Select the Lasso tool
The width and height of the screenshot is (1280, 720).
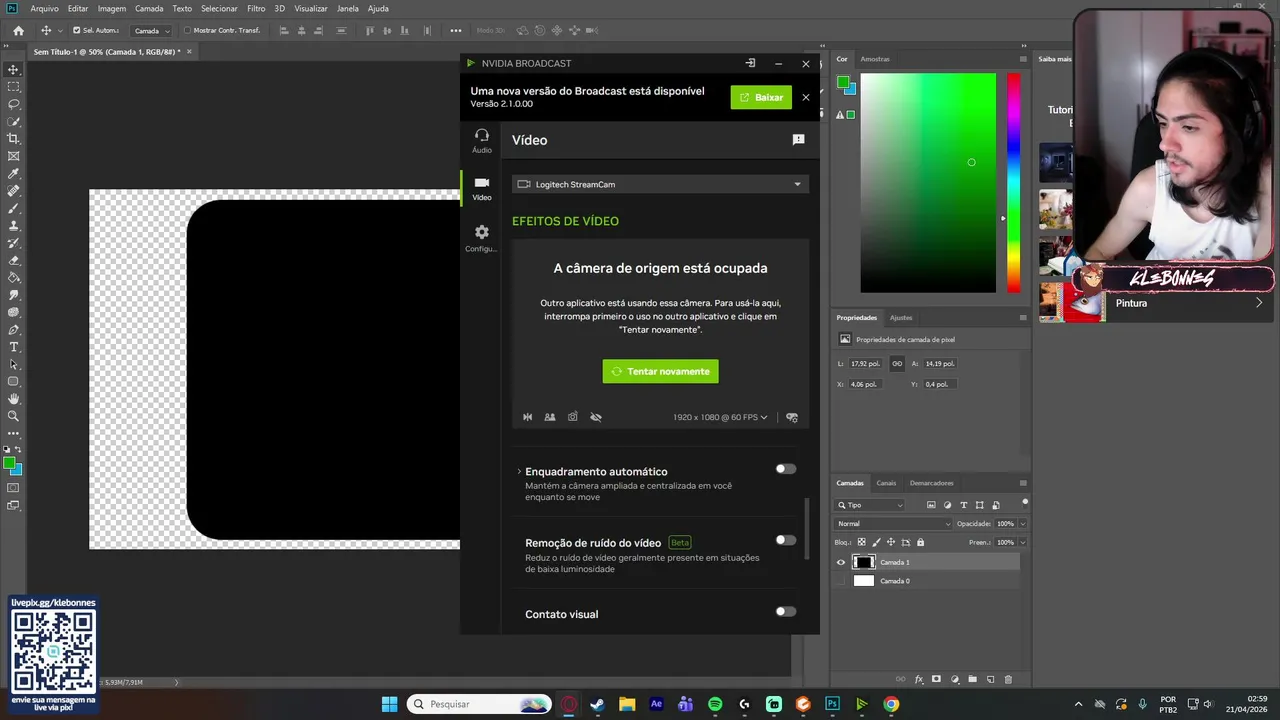(x=14, y=104)
